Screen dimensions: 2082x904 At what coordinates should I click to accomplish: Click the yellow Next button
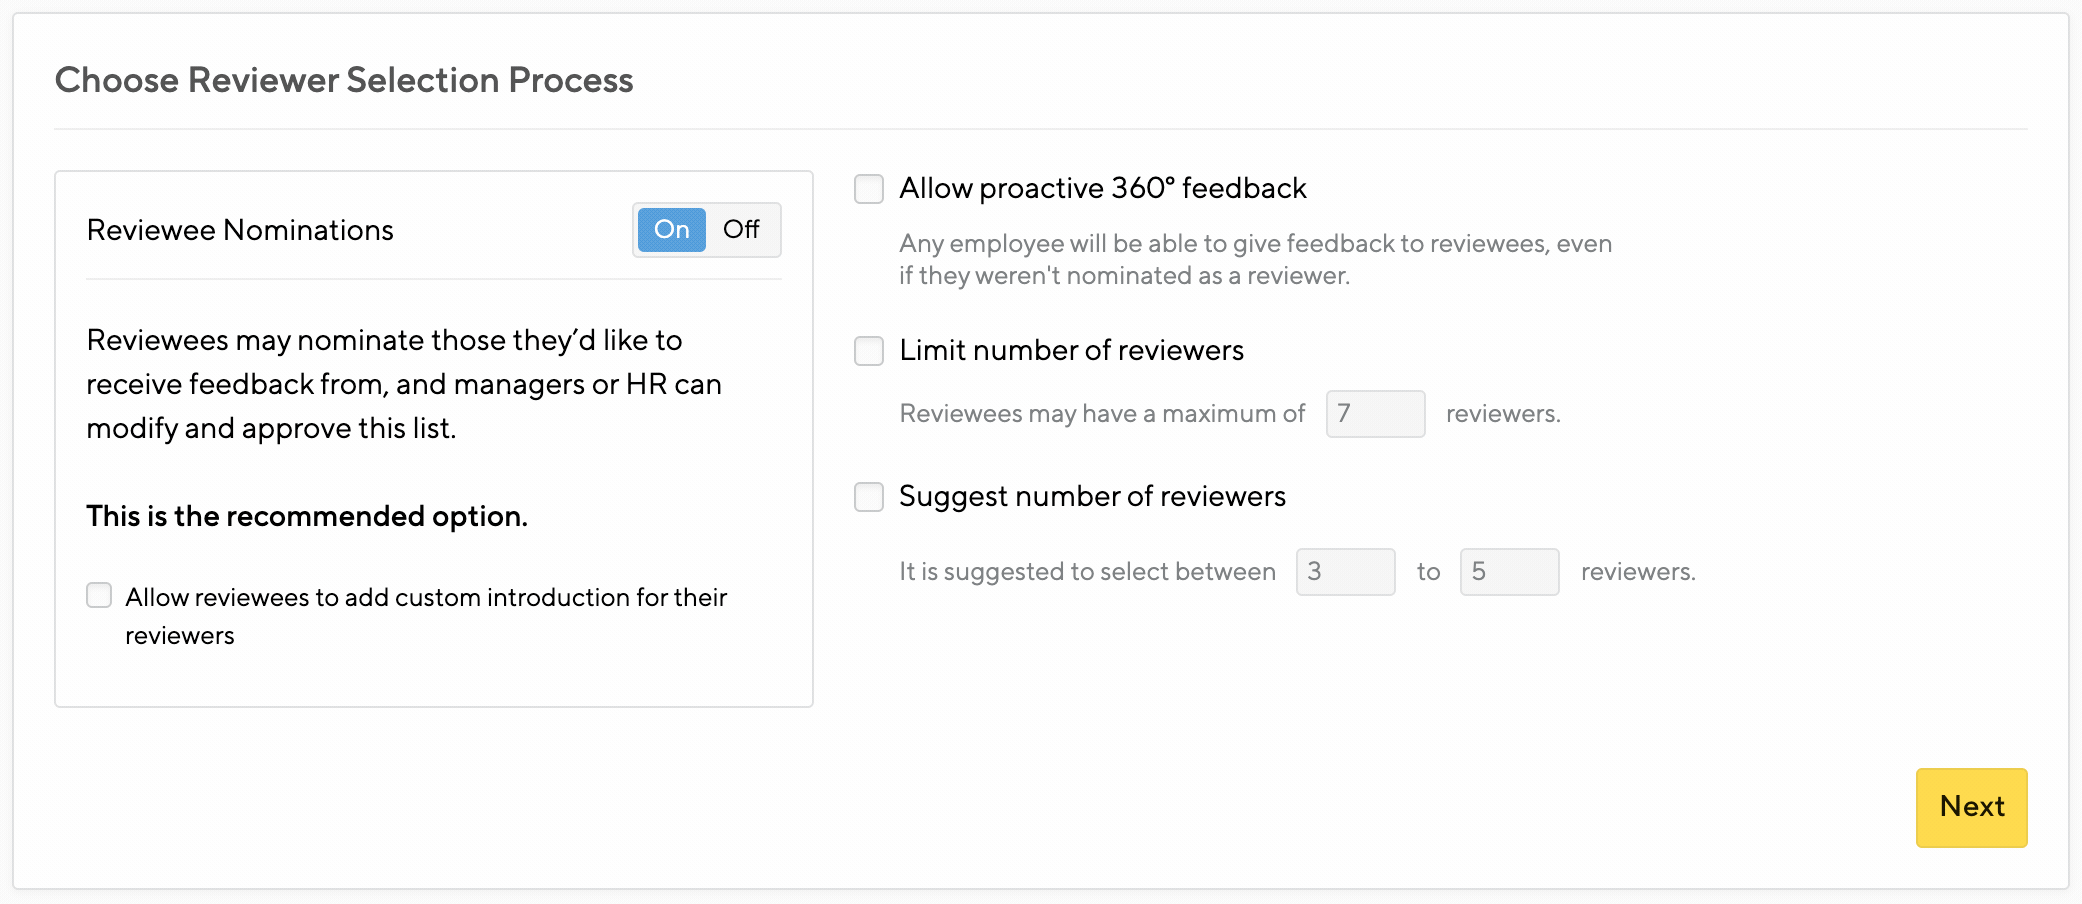[x=1971, y=807]
